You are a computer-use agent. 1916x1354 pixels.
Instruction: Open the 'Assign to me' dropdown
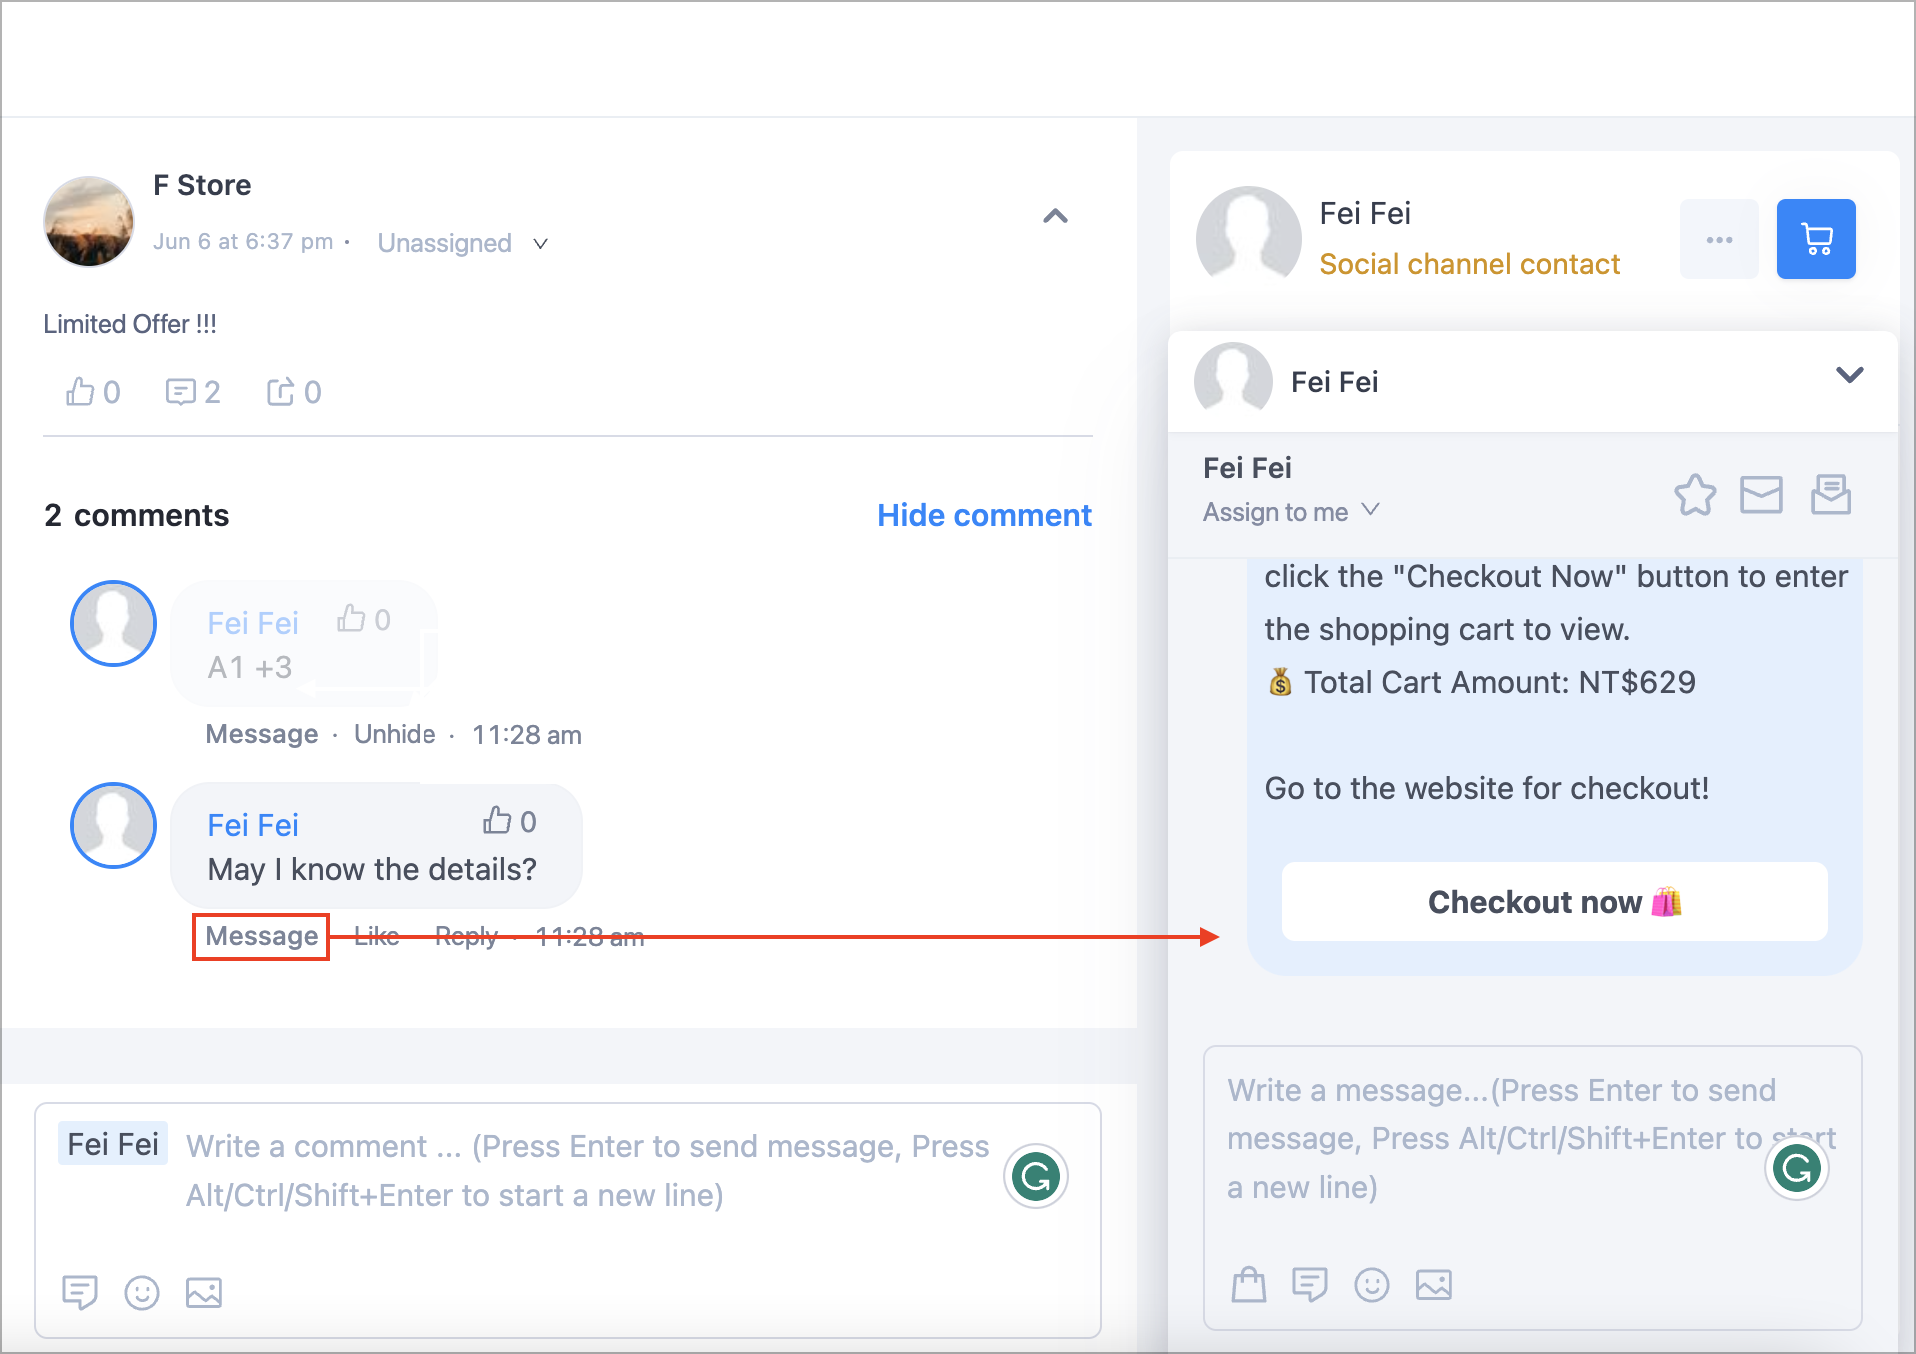coord(1291,511)
